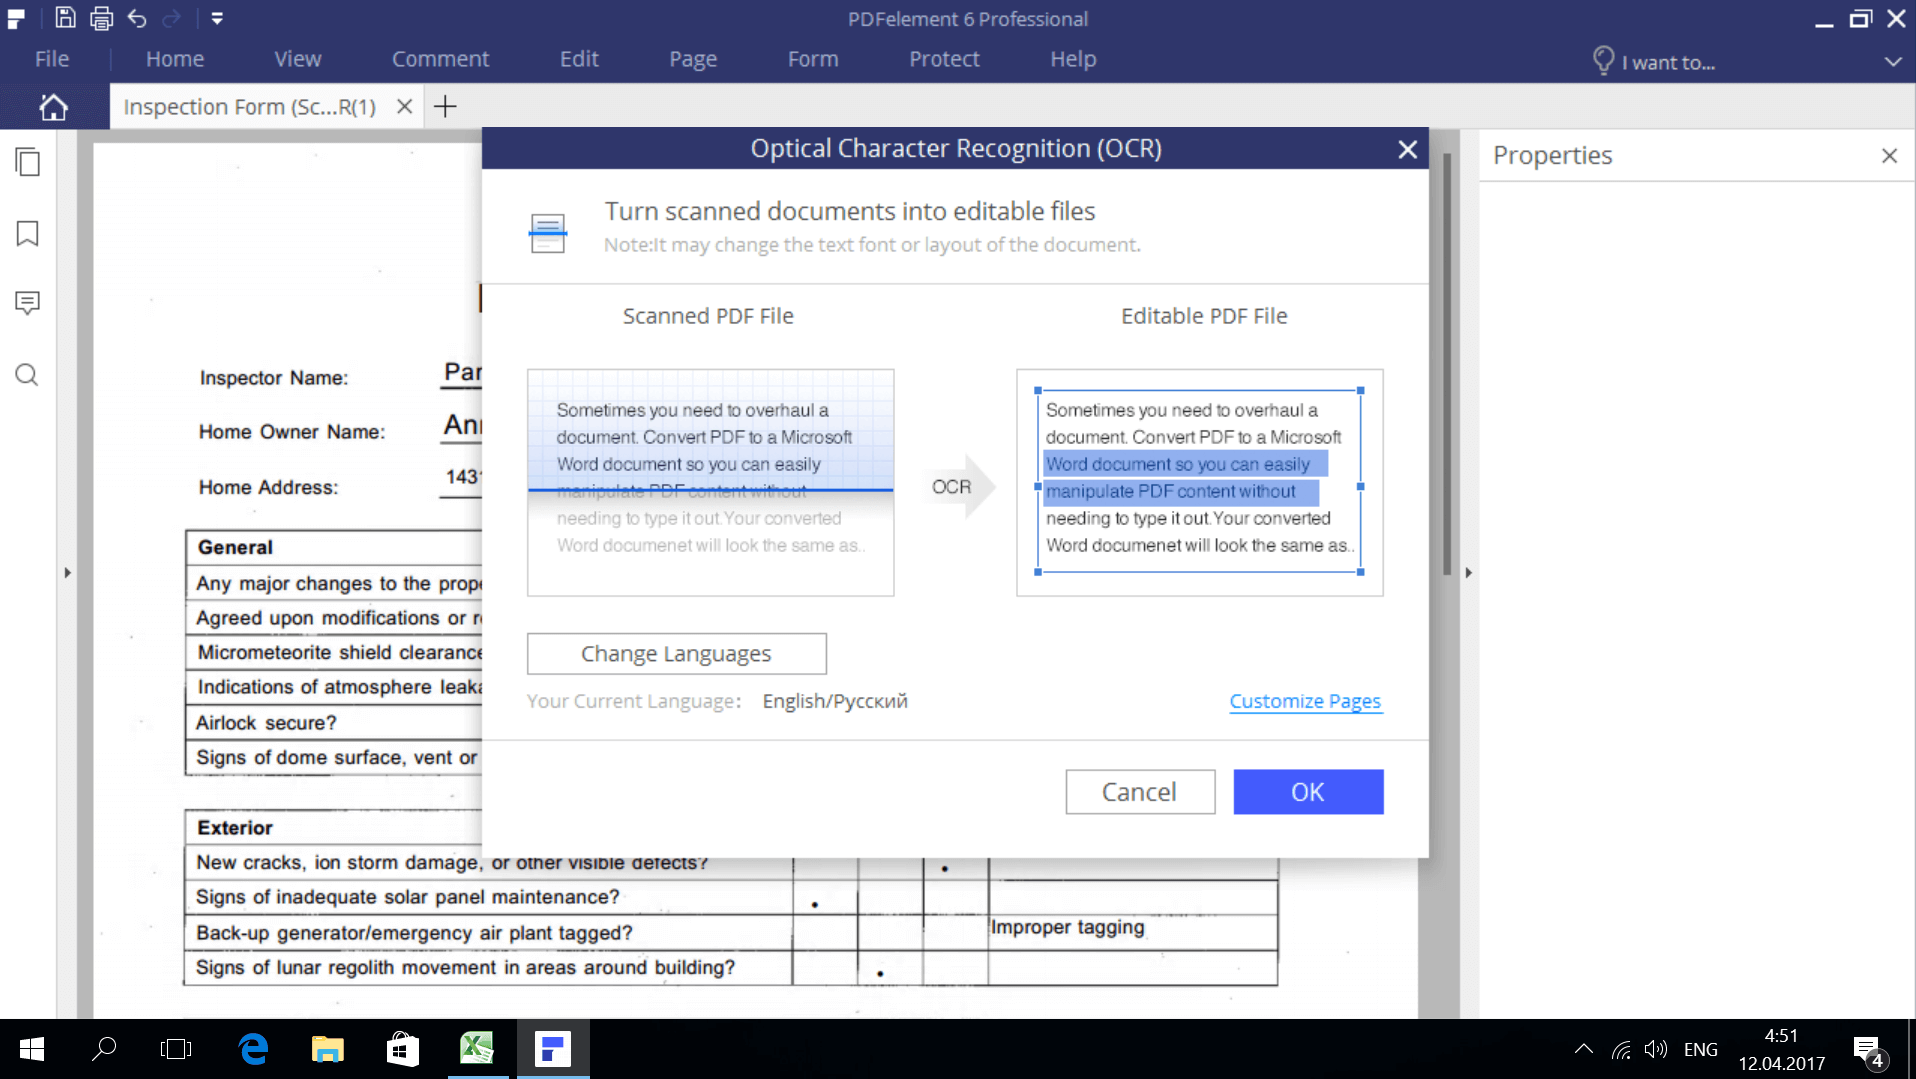Open the search panel
Image resolution: width=1916 pixels, height=1079 pixels.
[27, 375]
